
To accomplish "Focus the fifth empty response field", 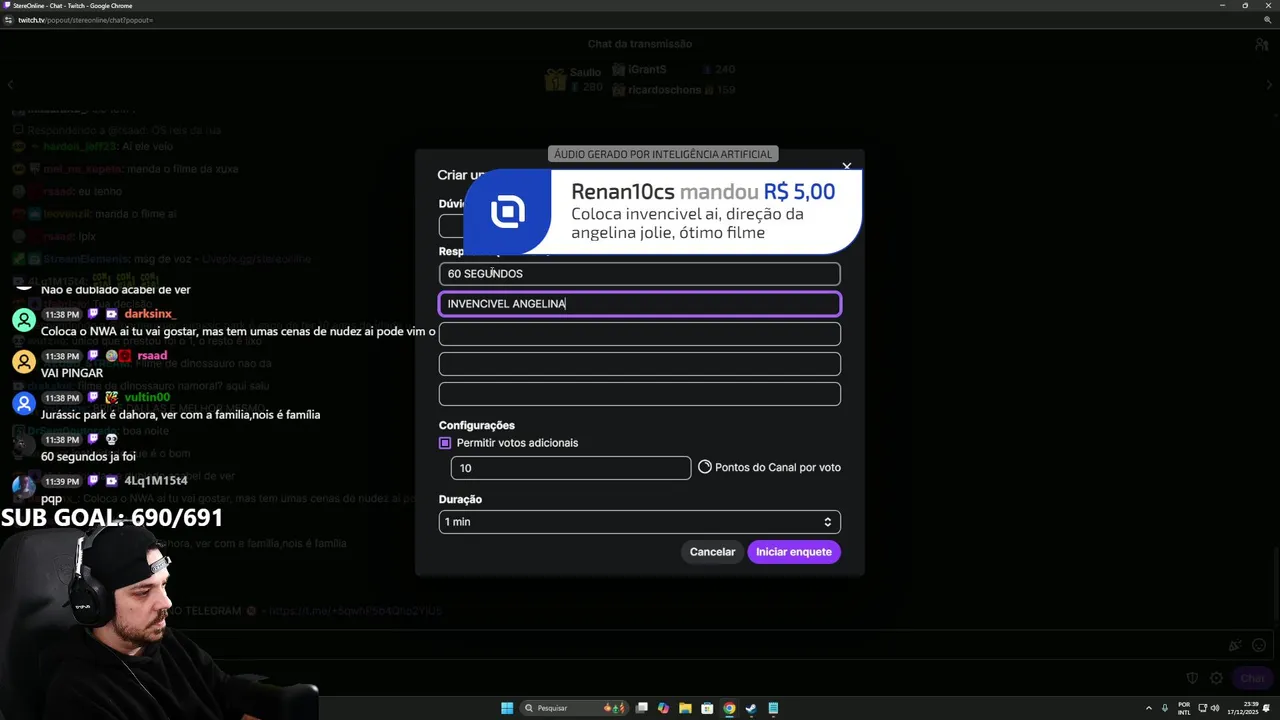I will [x=640, y=394].
